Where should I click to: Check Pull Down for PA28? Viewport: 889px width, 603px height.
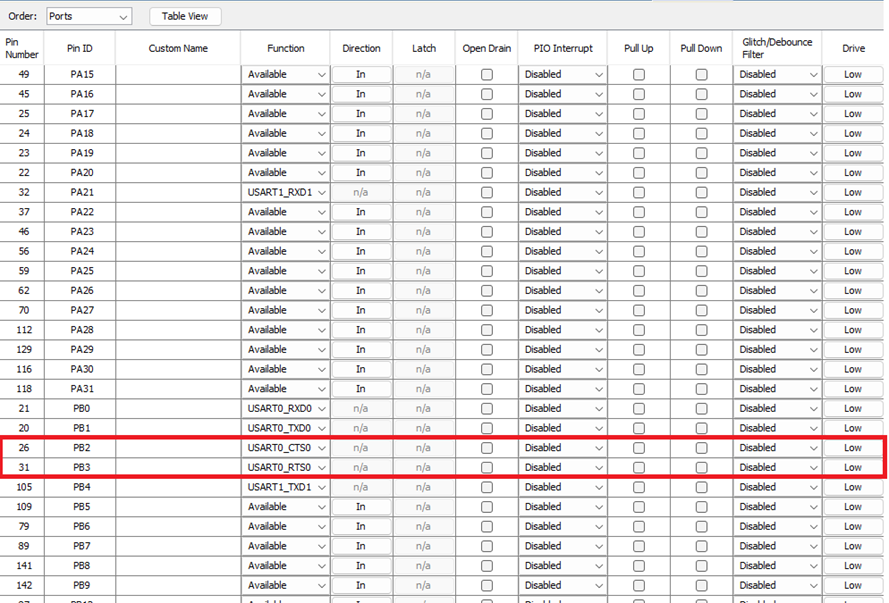[x=701, y=330]
